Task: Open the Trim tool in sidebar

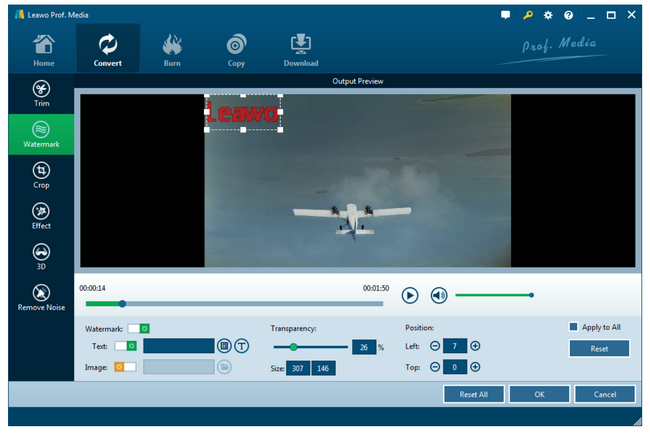Action: pos(41,93)
